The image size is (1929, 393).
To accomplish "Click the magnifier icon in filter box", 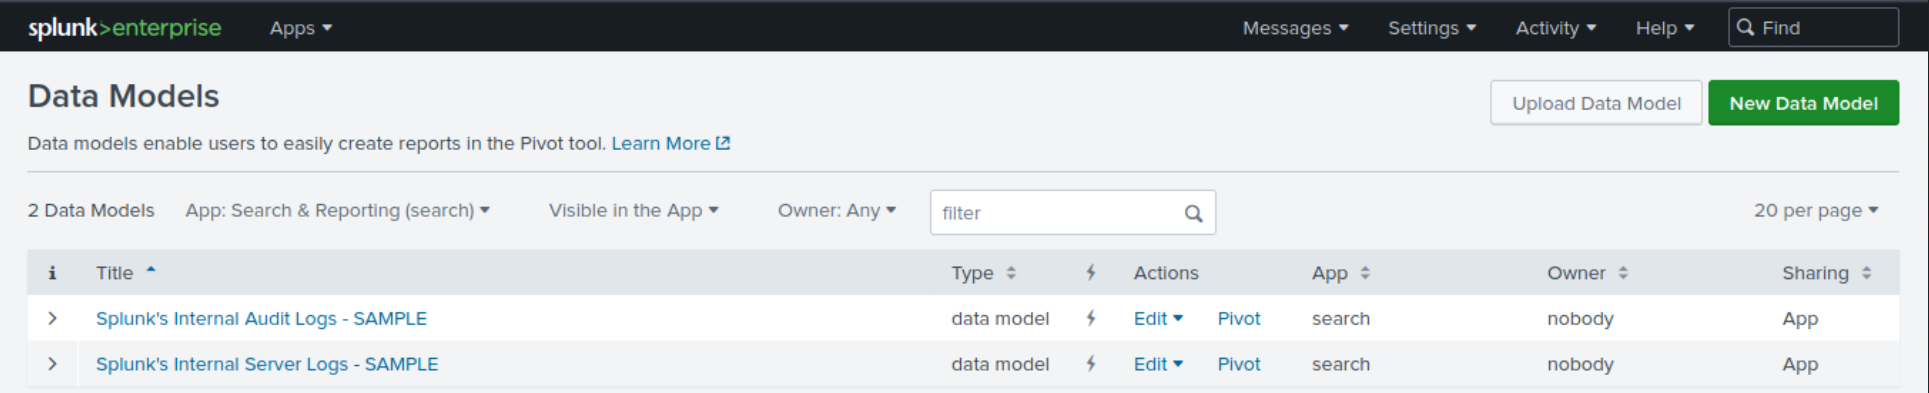I will click(1193, 213).
